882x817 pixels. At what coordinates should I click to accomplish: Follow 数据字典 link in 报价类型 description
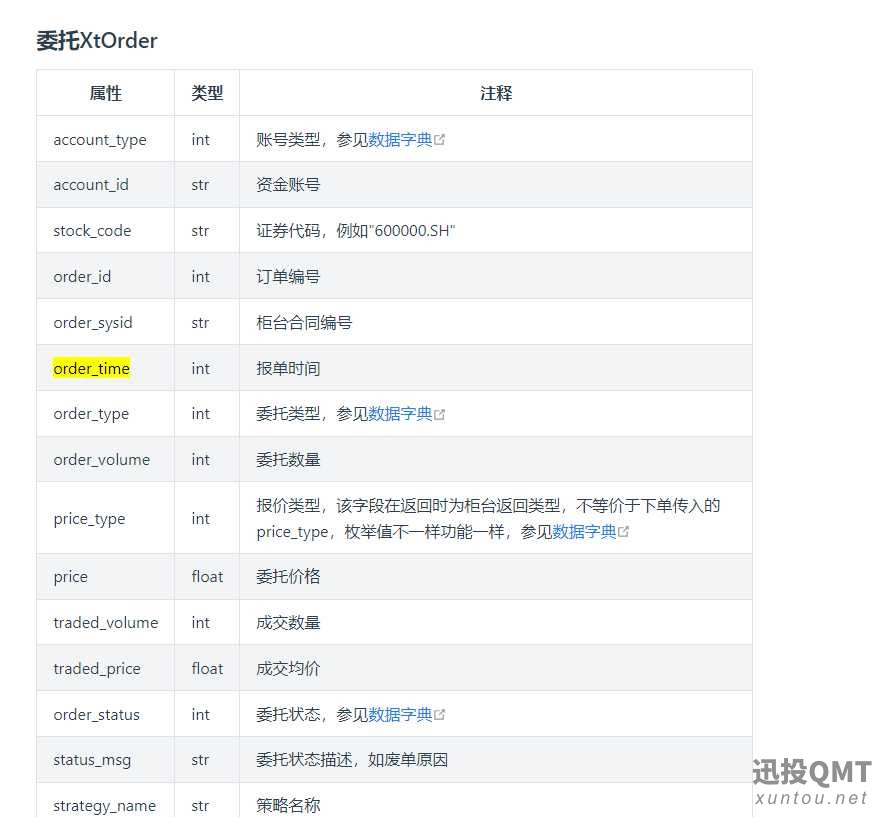point(584,532)
